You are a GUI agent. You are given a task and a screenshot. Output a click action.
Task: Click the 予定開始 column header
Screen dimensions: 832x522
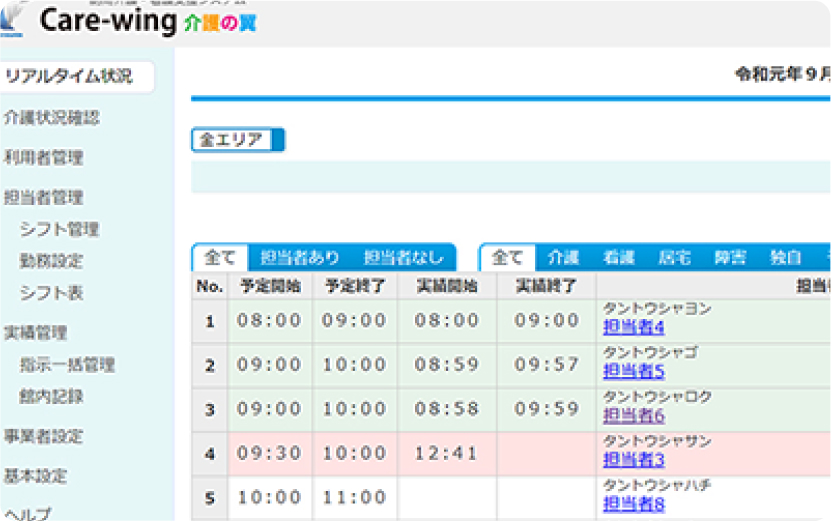(270, 286)
